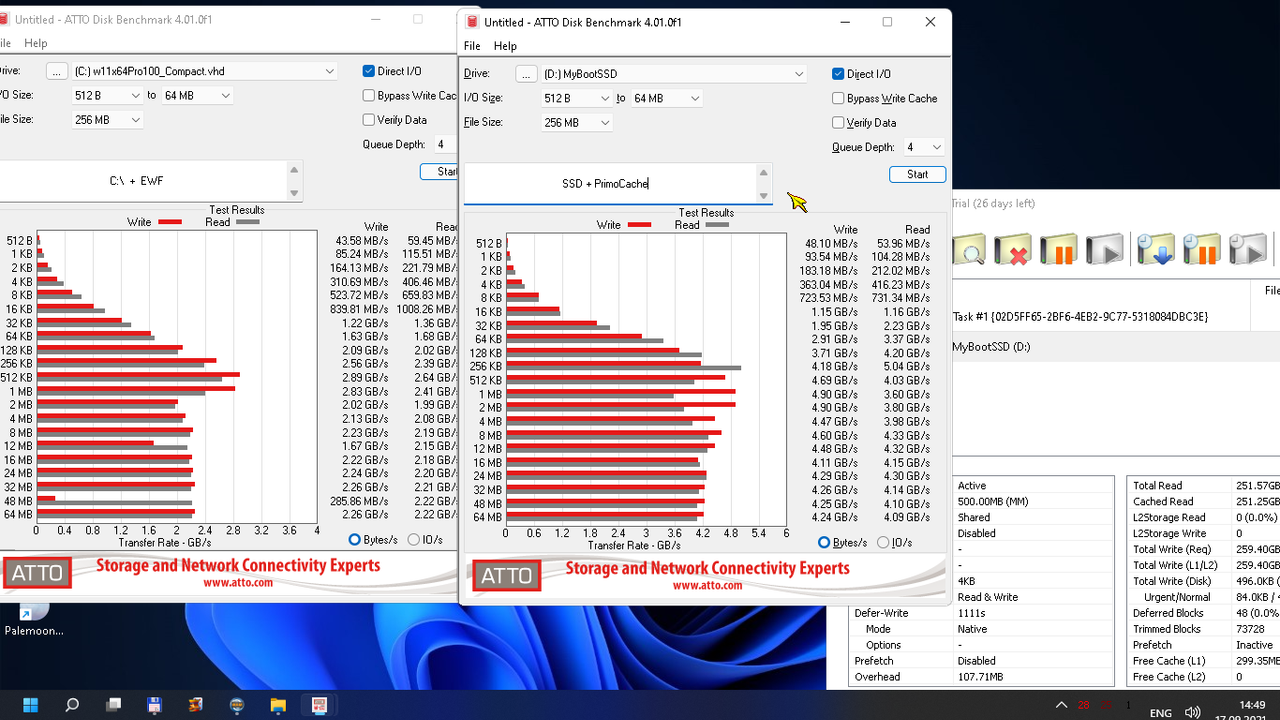Select IO/s radio in front window
The height and width of the screenshot is (720, 1280).
coord(883,542)
